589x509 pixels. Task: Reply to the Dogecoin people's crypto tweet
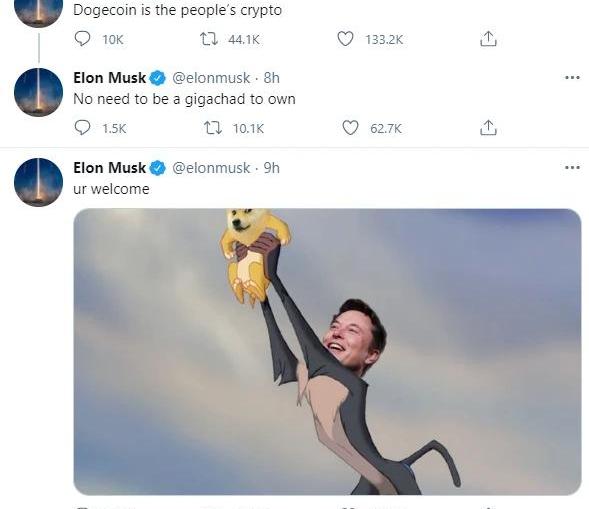click(82, 39)
